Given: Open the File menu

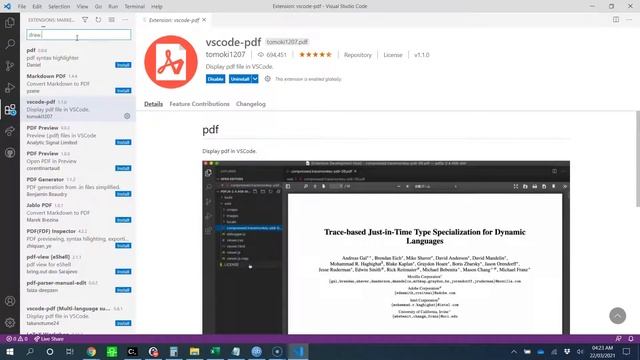Looking at the screenshot, I should tap(22, 7).
